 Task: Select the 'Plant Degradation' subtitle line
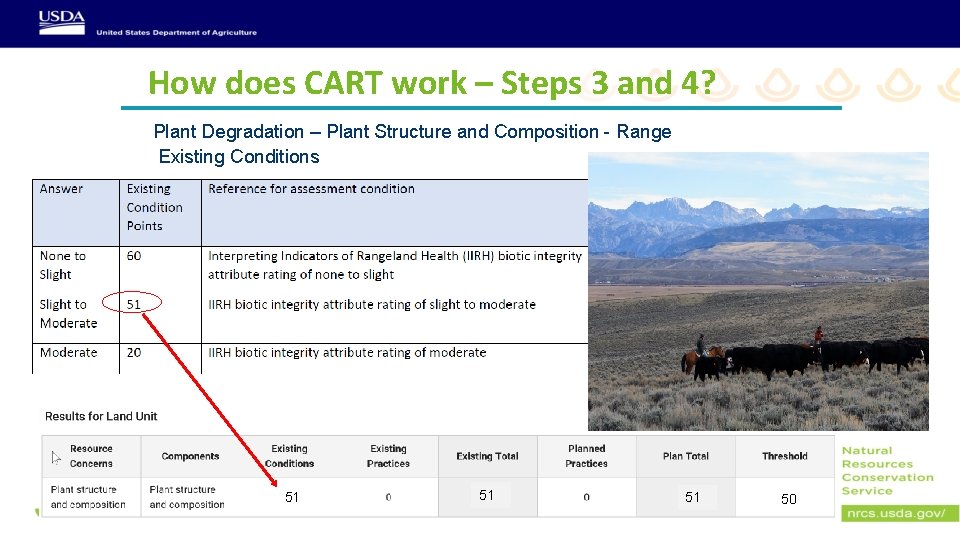[412, 132]
